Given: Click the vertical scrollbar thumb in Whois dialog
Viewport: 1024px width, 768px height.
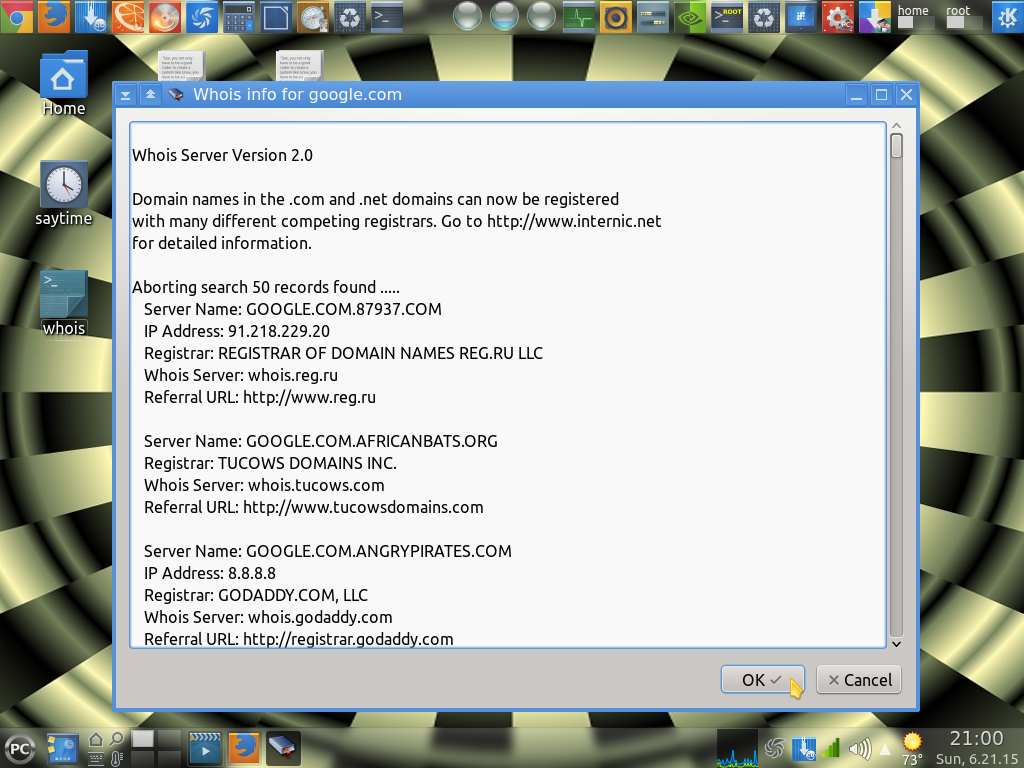Looking at the screenshot, I should point(897,146).
